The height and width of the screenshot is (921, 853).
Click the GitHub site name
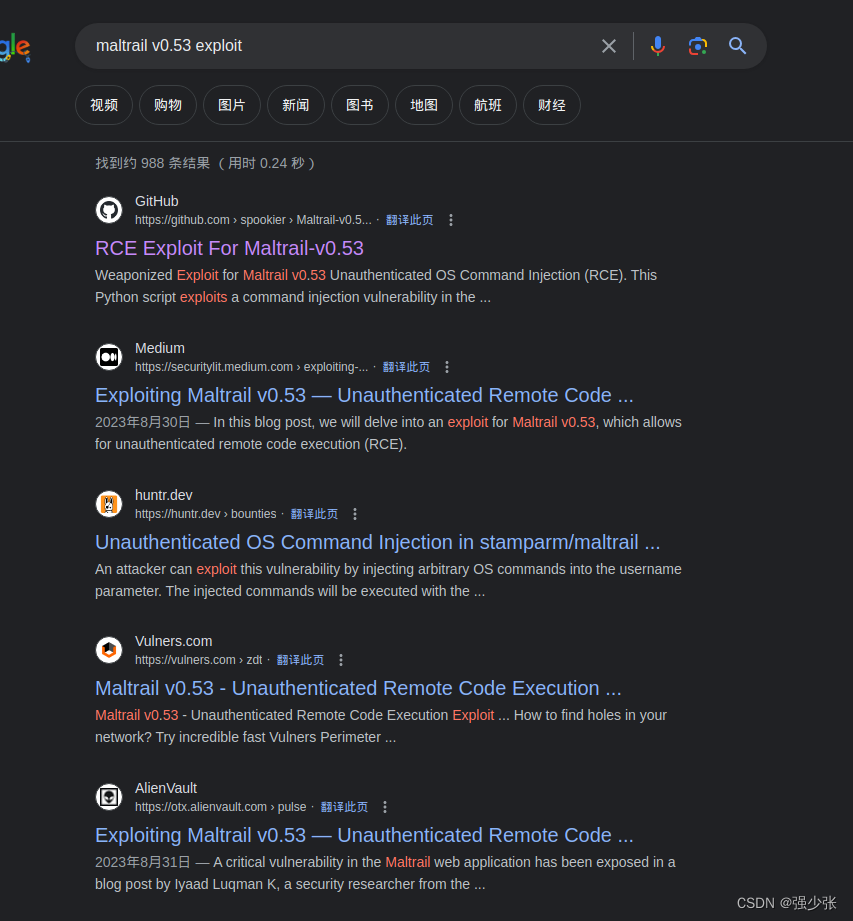click(x=157, y=201)
